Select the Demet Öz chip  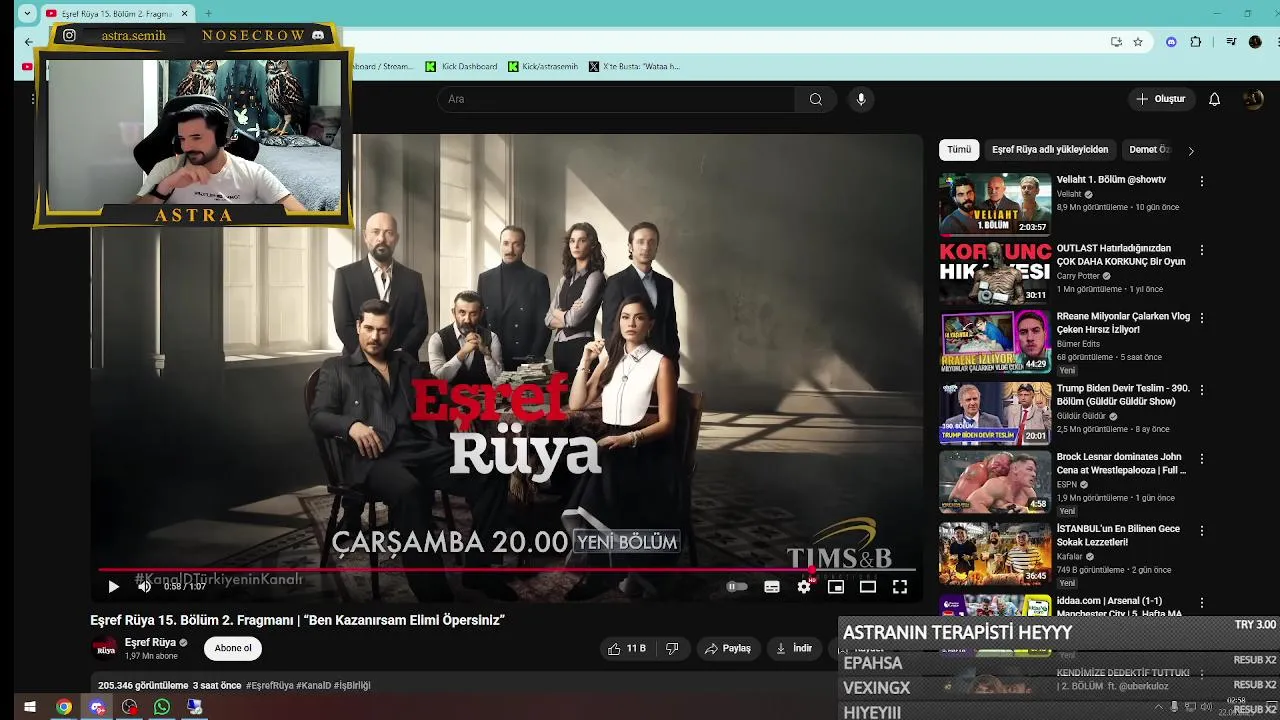click(1148, 150)
